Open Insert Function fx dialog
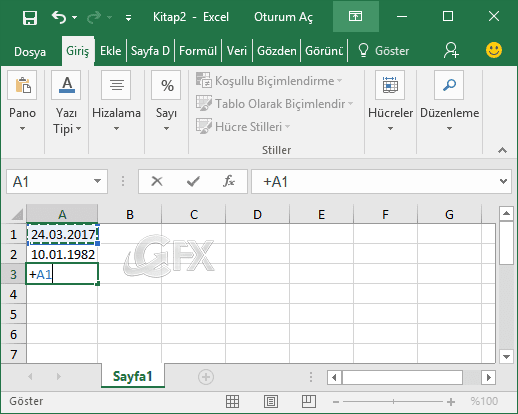518x414 pixels. tap(229, 181)
